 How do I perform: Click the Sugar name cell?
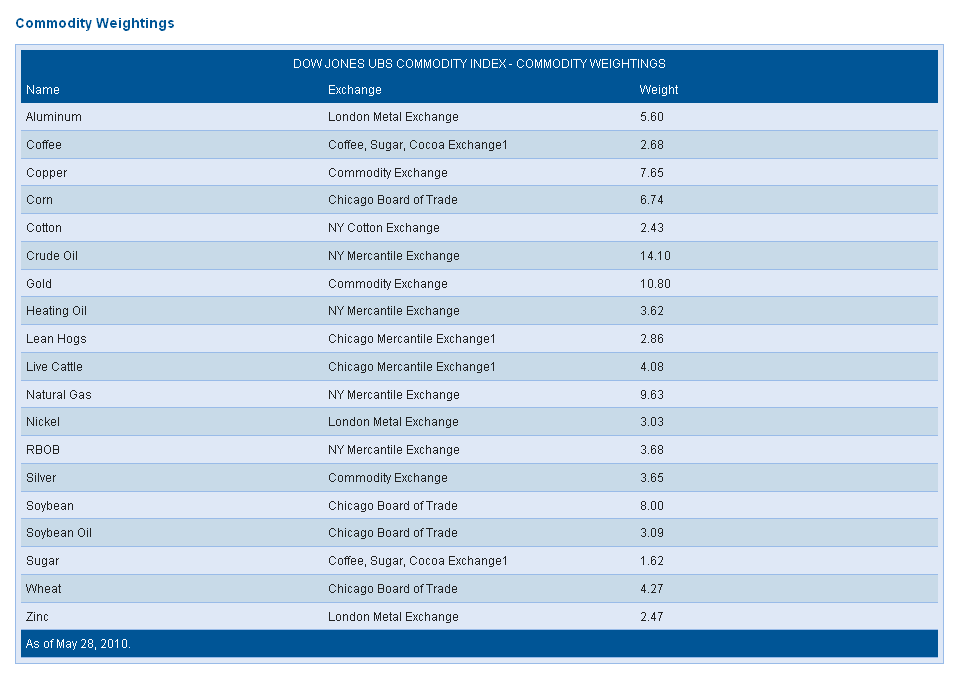click(x=43, y=561)
